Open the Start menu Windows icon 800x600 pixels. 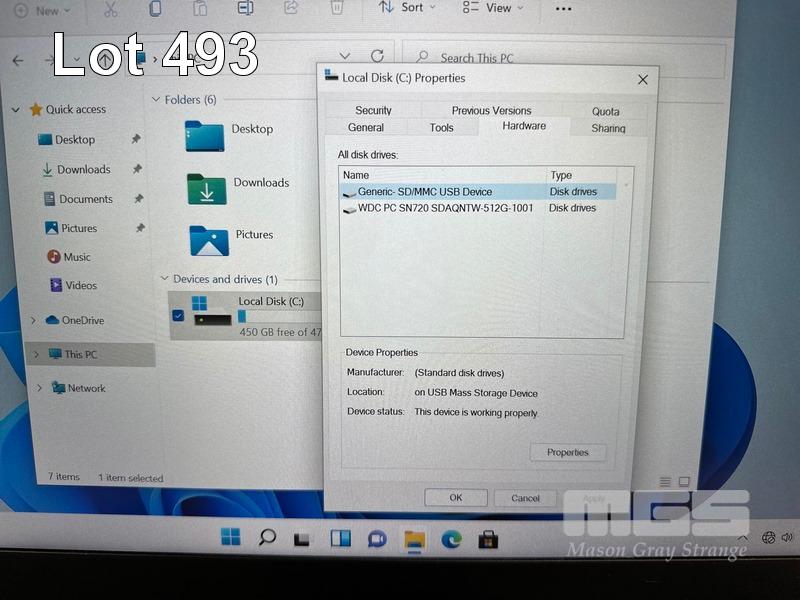tap(231, 538)
